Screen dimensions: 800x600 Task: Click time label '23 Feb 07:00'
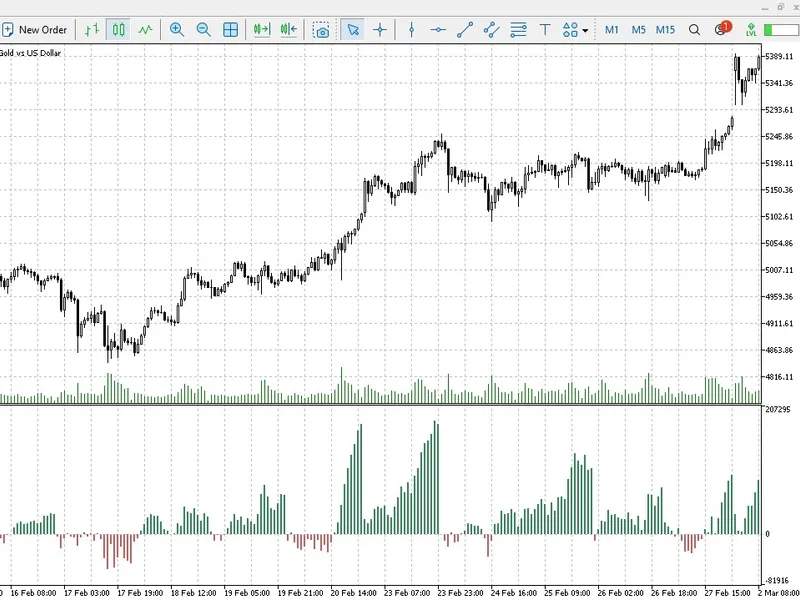coord(407,593)
